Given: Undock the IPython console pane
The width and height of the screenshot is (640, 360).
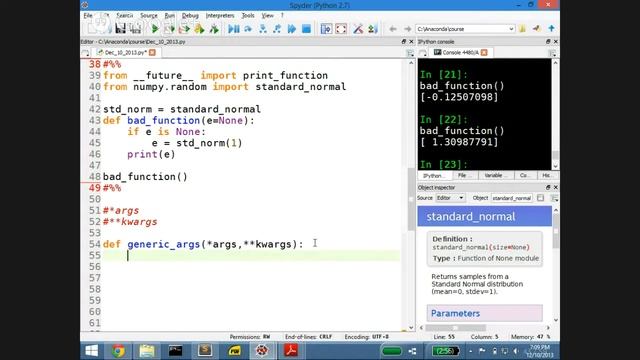Looking at the screenshot, I should tap(548, 42).
